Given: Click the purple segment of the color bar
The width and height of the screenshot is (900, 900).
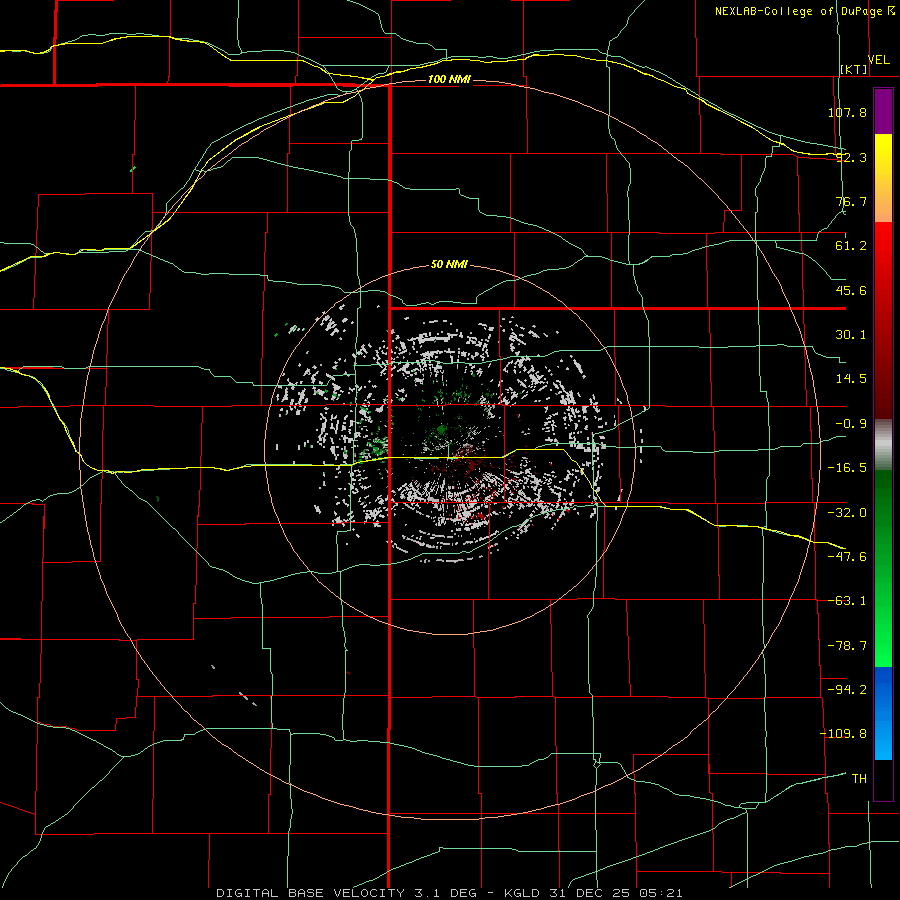Looking at the screenshot, I should tap(883, 112).
